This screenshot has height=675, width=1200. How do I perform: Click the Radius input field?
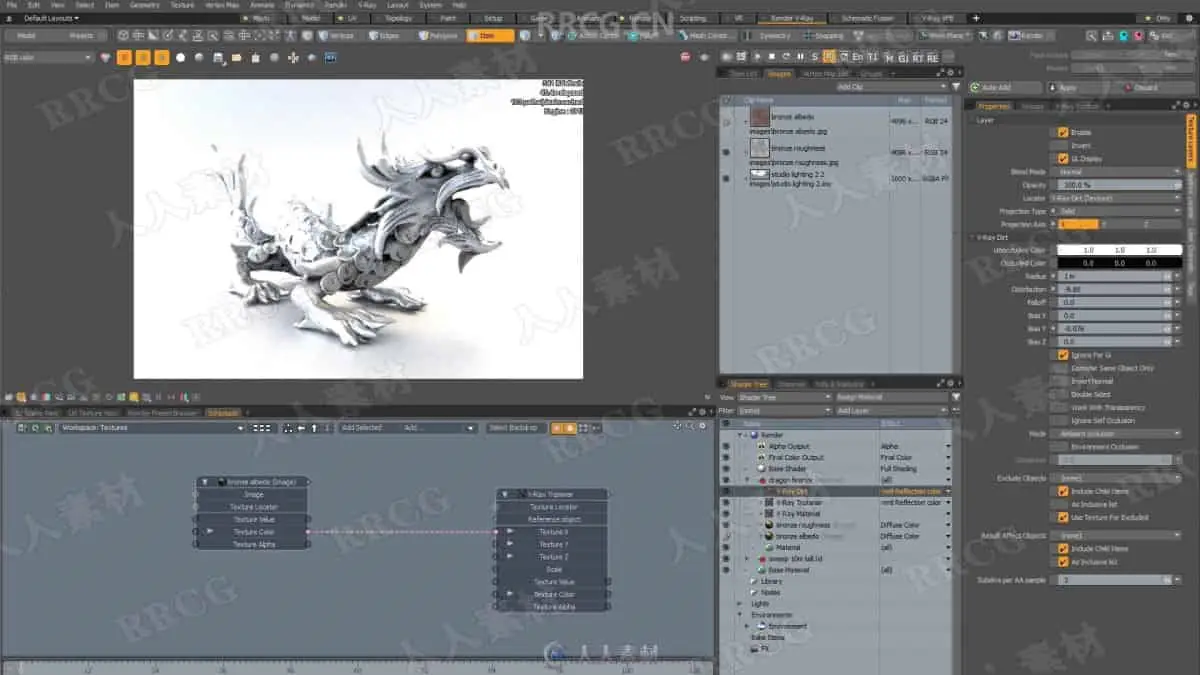(x=1110, y=276)
